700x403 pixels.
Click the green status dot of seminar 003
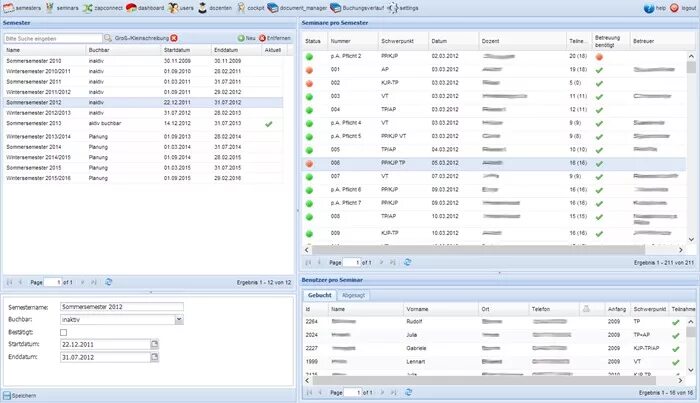tap(309, 97)
